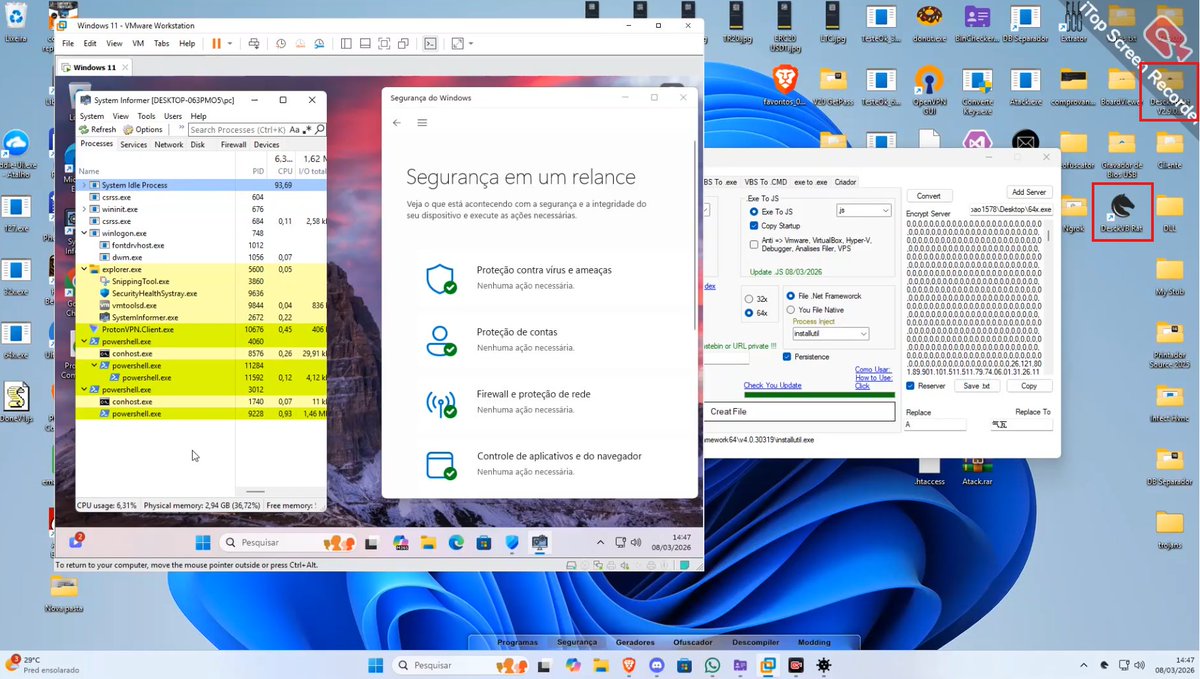Collapse powershell.exe PID 4060 tree
This screenshot has width=1200, height=679.
point(85,341)
